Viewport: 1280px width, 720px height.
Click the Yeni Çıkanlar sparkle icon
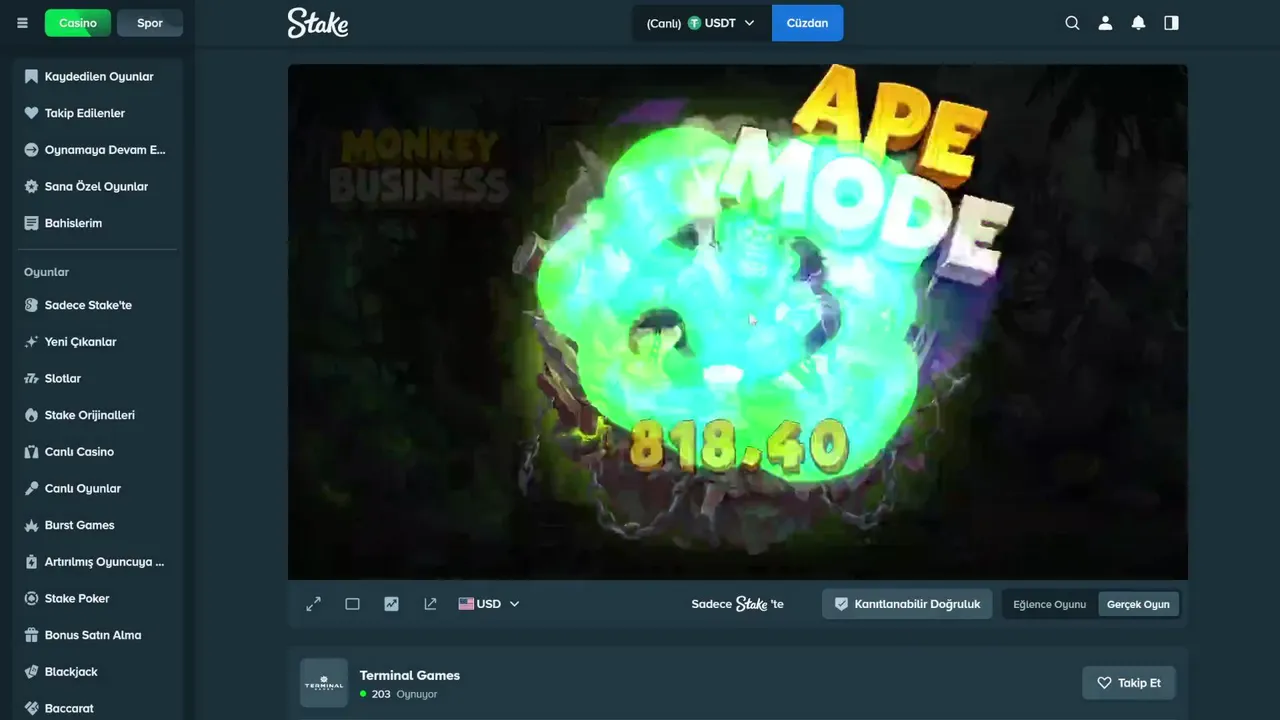tap(31, 342)
